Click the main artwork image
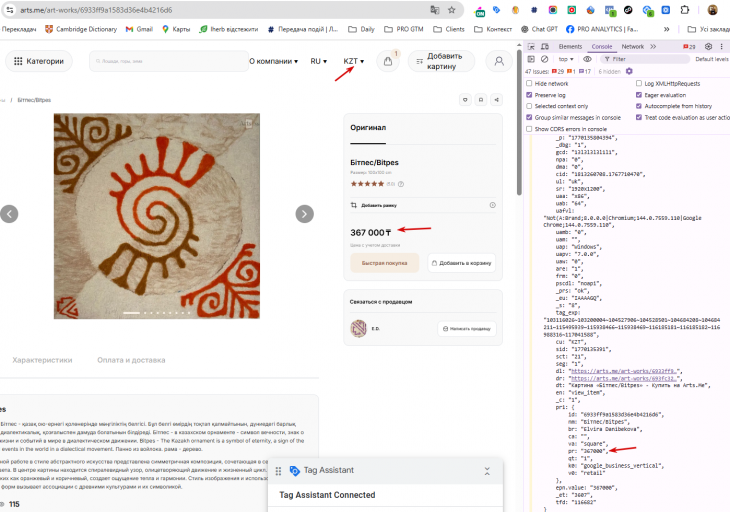Viewport: 730px width, 512px height. 157,216
